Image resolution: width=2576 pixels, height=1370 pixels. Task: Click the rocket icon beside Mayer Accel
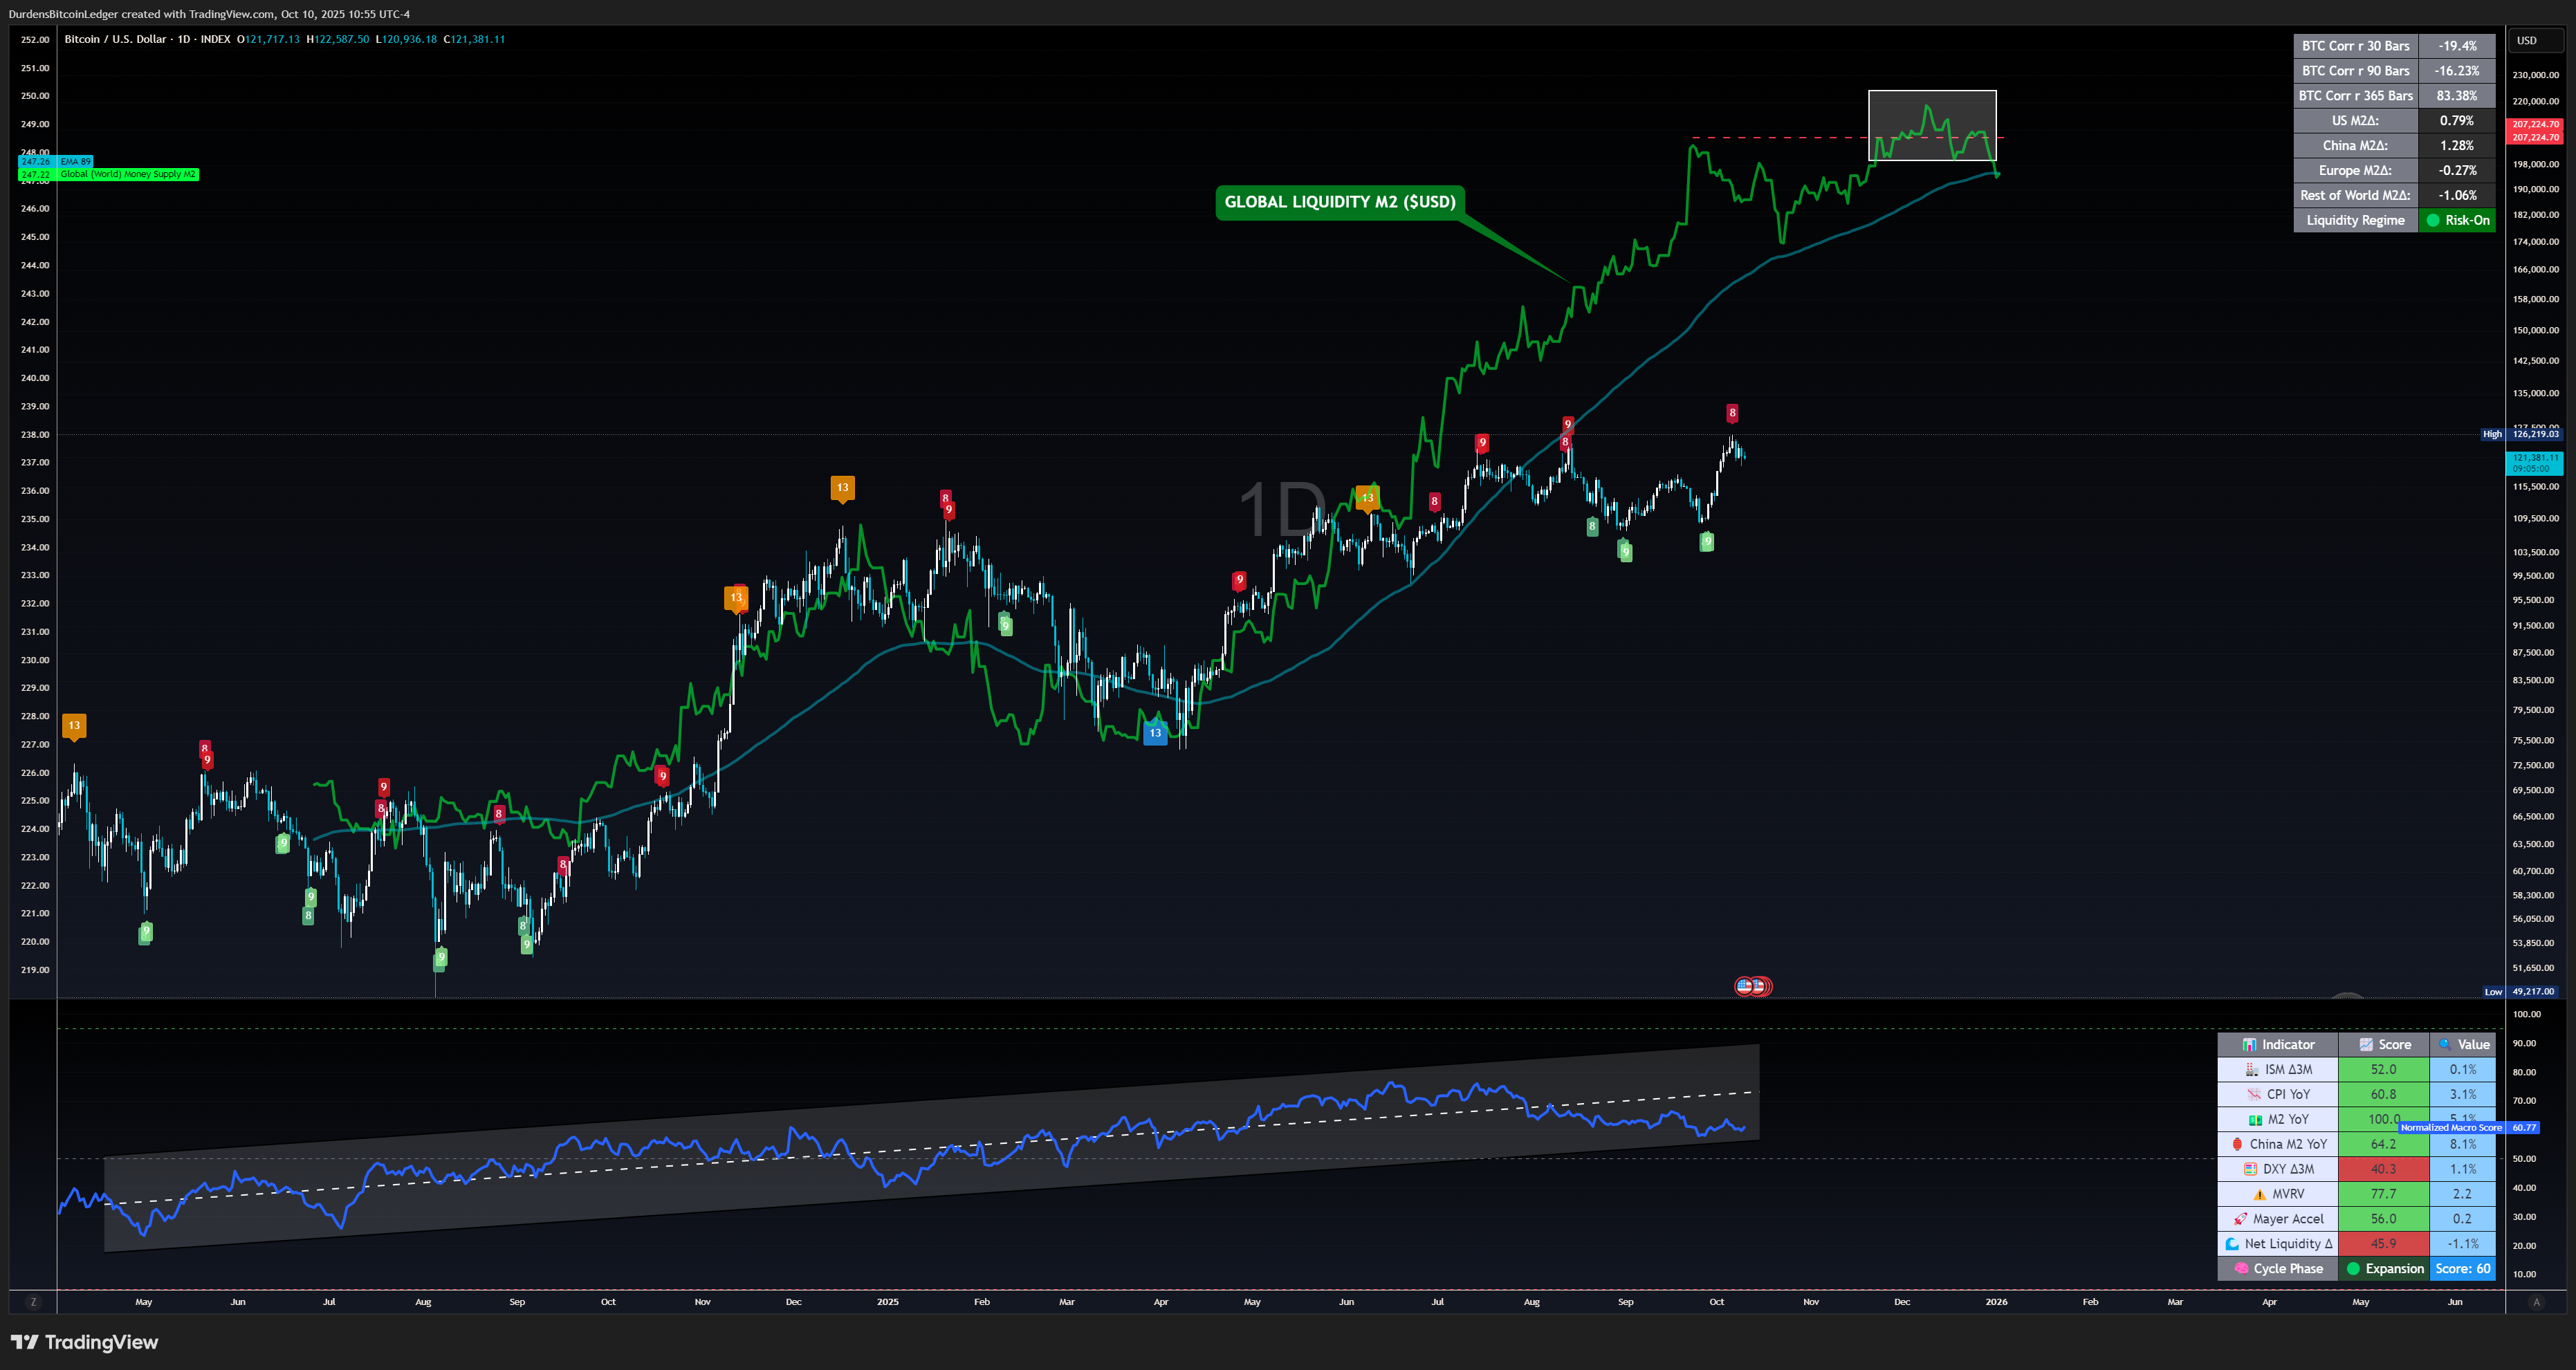(2240, 1219)
